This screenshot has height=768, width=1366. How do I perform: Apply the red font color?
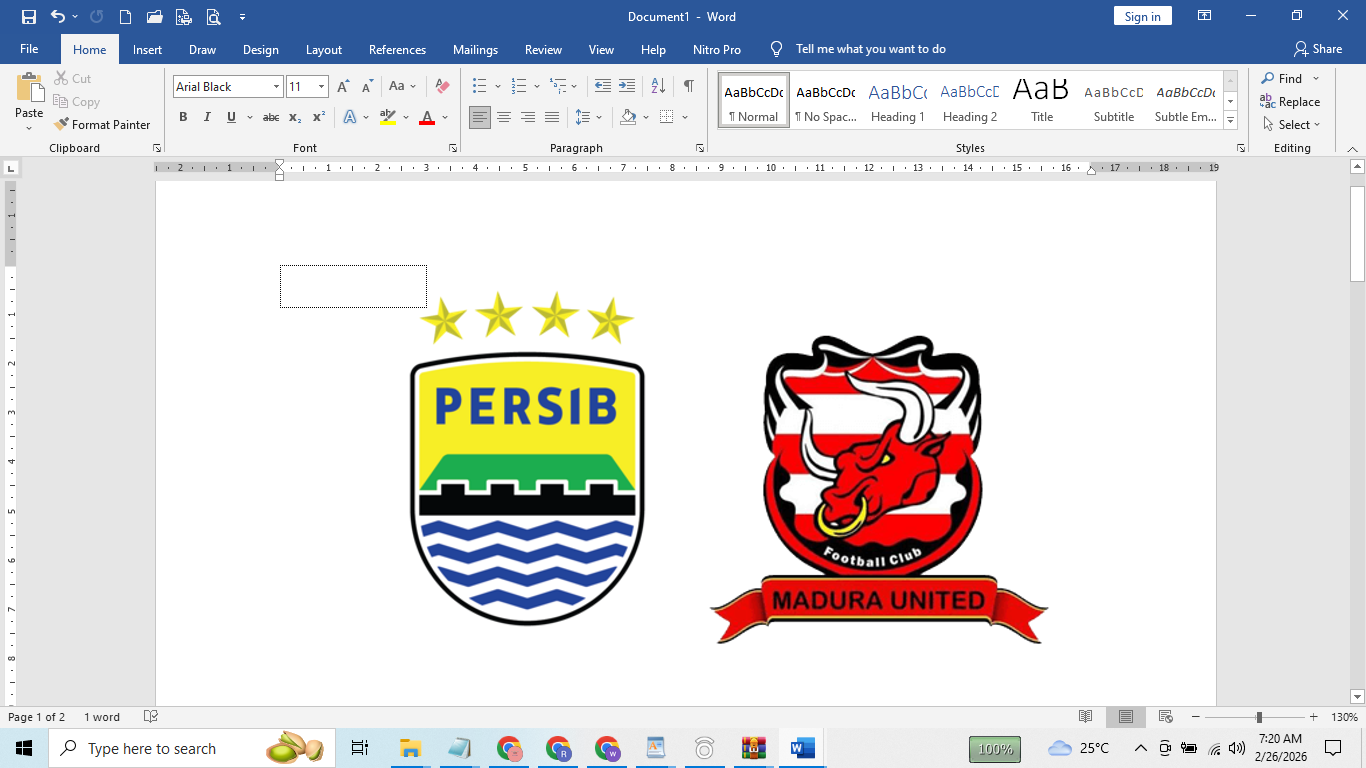pyautogui.click(x=427, y=117)
